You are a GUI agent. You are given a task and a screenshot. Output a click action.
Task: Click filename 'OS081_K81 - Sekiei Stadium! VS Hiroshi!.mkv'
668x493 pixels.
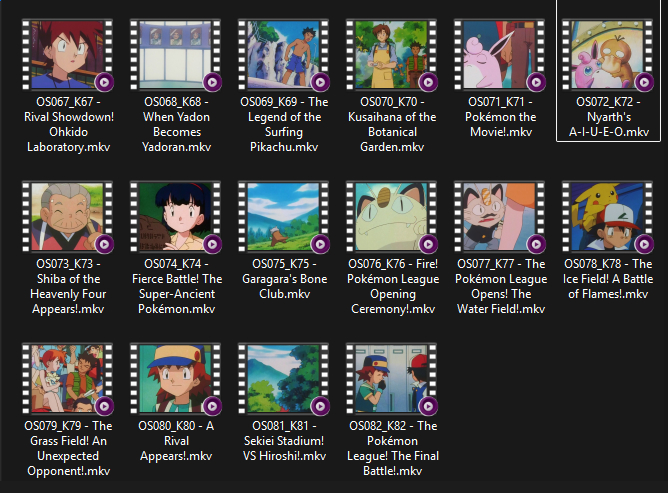click(x=284, y=441)
